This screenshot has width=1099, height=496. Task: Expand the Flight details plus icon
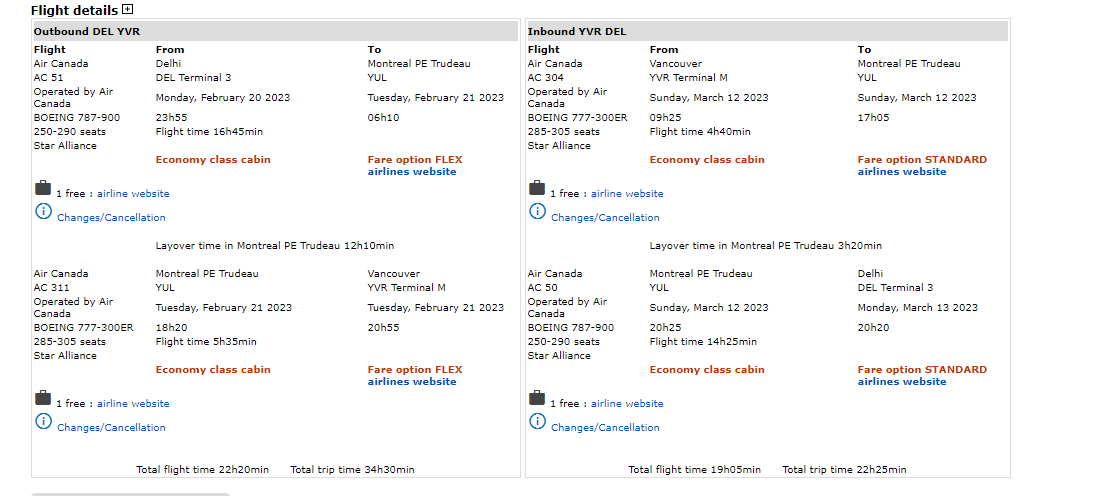(127, 10)
